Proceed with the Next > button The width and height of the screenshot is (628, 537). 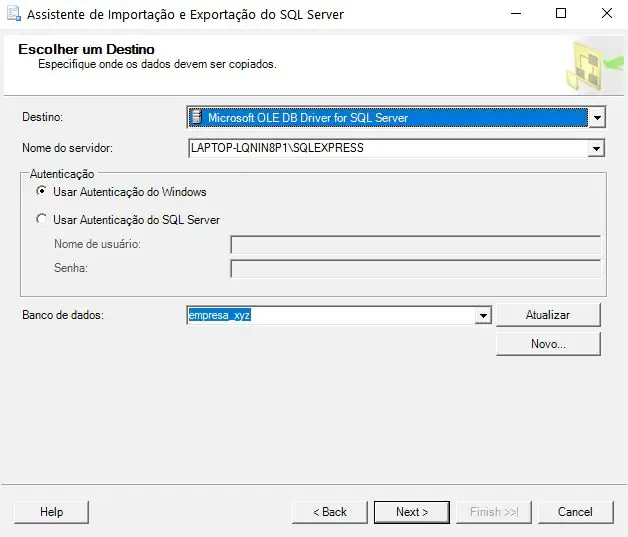412,512
